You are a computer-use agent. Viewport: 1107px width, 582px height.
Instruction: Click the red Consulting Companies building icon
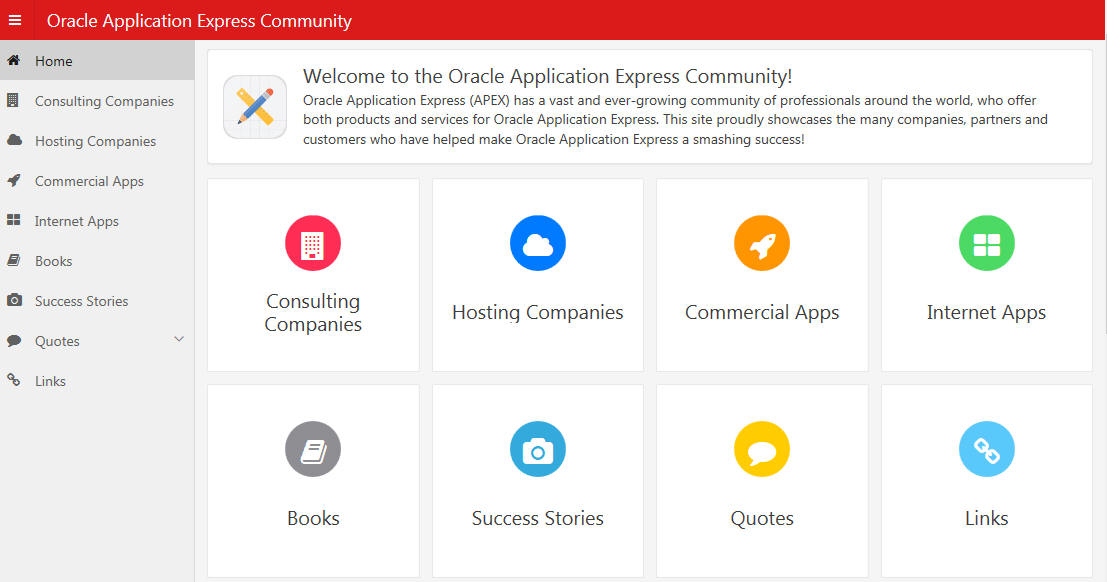coord(313,243)
